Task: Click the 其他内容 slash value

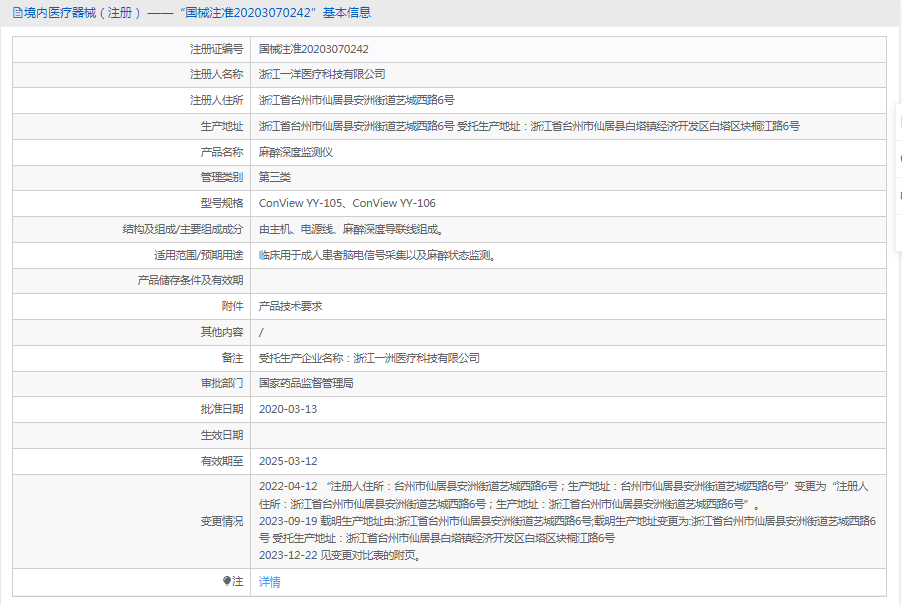Action: click(x=261, y=332)
